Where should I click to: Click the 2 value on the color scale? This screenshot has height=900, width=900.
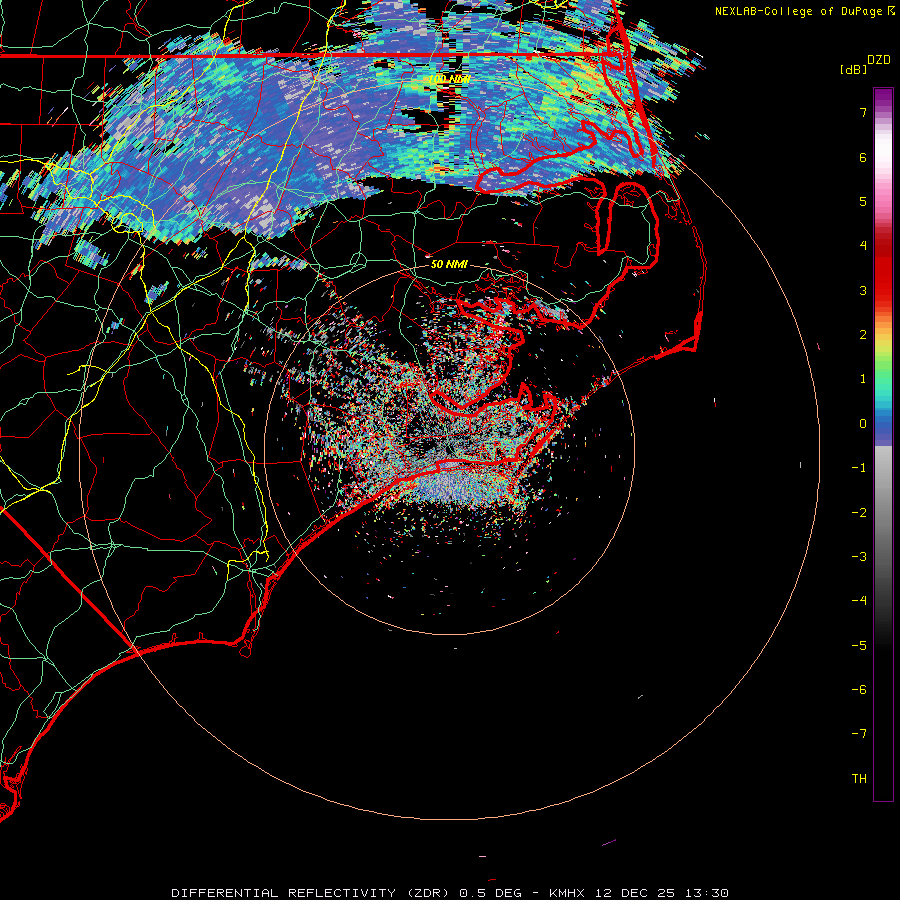(863, 335)
